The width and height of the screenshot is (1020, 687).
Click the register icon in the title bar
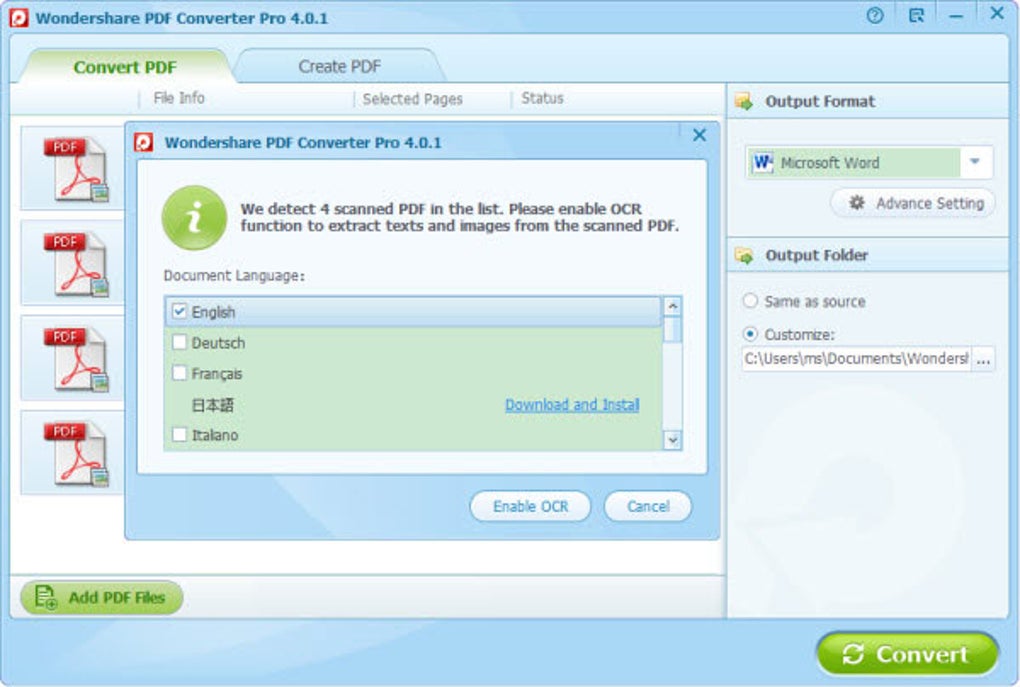916,16
